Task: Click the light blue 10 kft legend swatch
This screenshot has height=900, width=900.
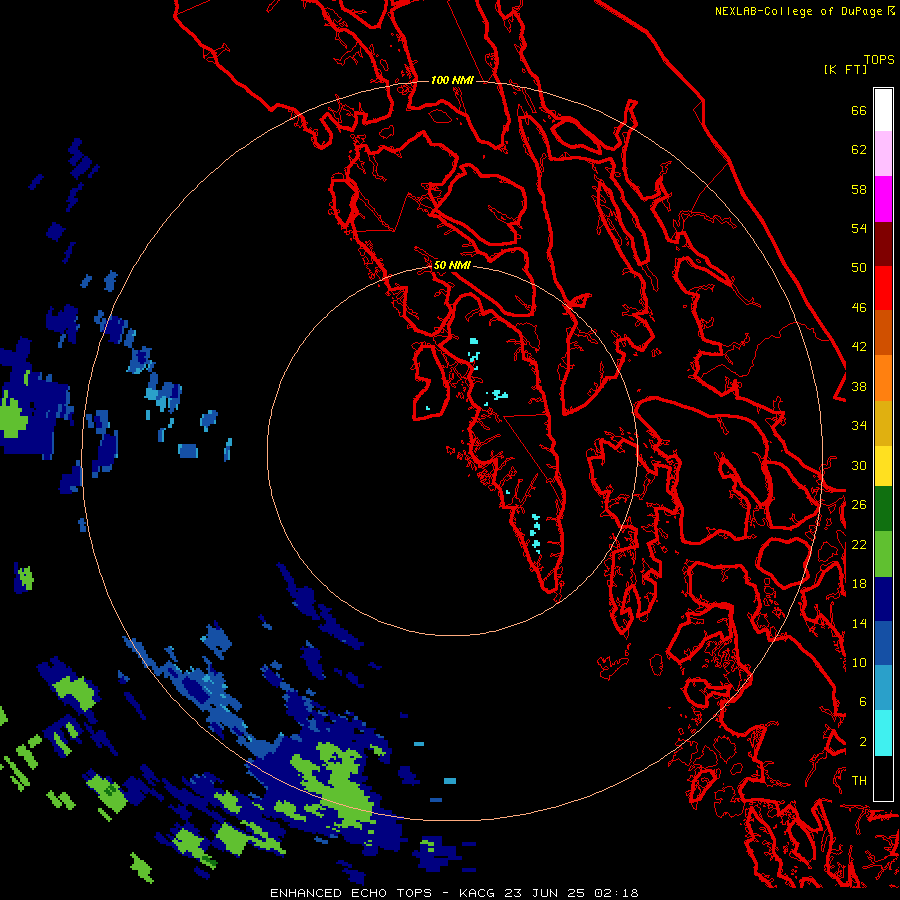Action: click(x=883, y=688)
